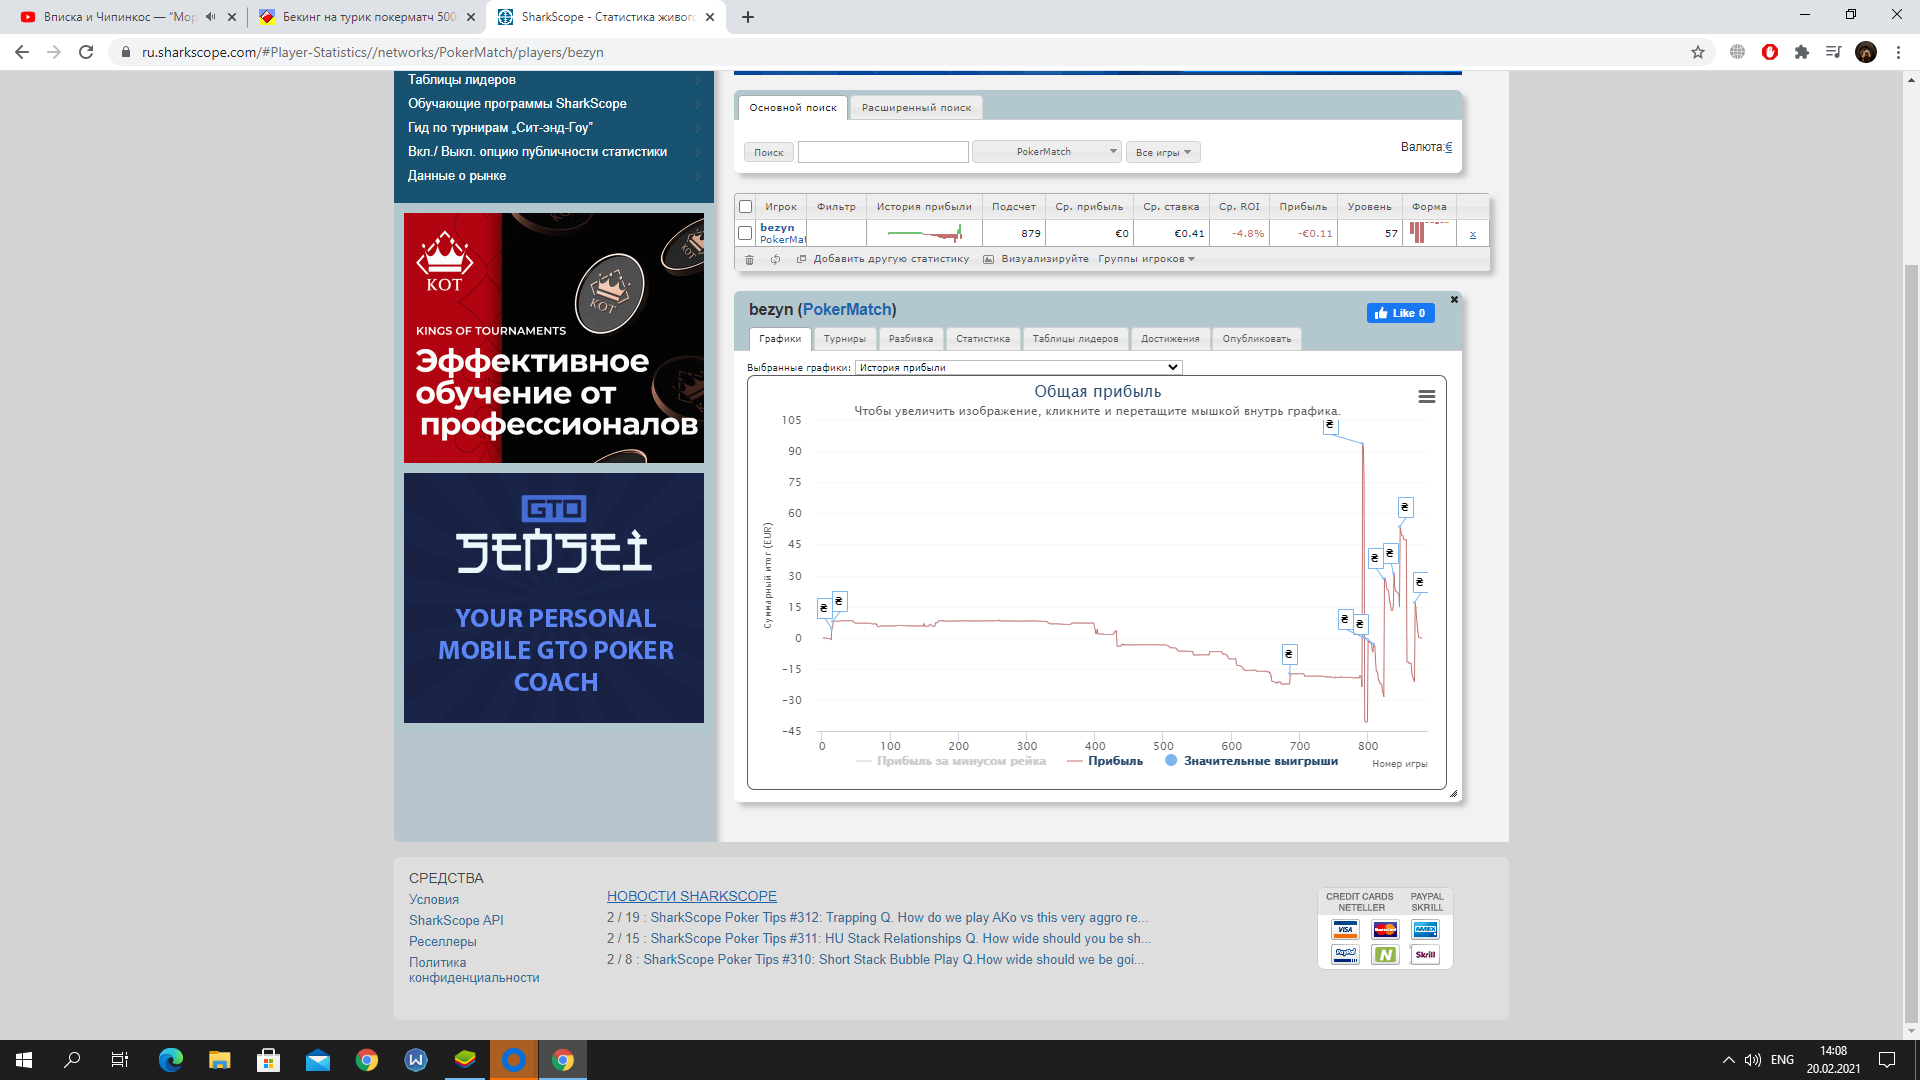Image resolution: width=1920 pixels, height=1080 pixels.
Task: Switch to Турниры tab
Action: pos(845,339)
